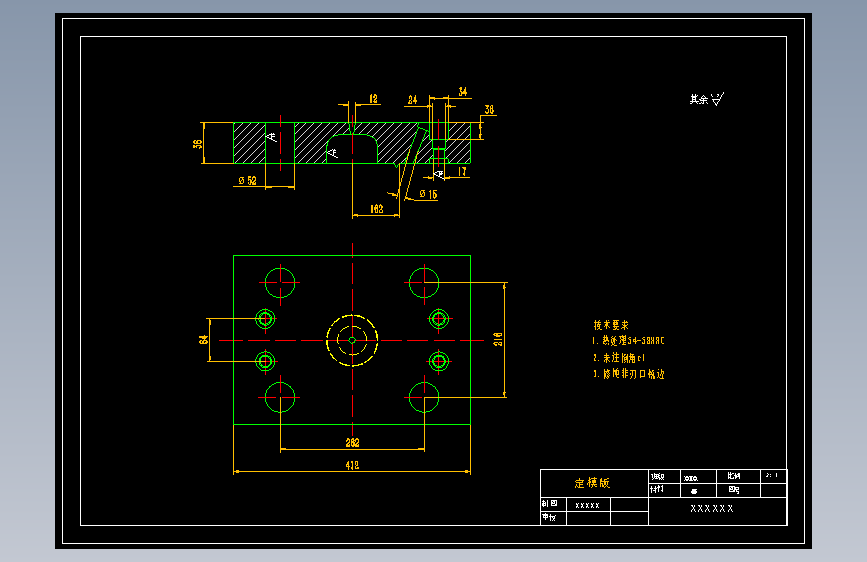867x562 pixels.
Task: Select the XXXXX drafter name cell
Action: pos(588,505)
